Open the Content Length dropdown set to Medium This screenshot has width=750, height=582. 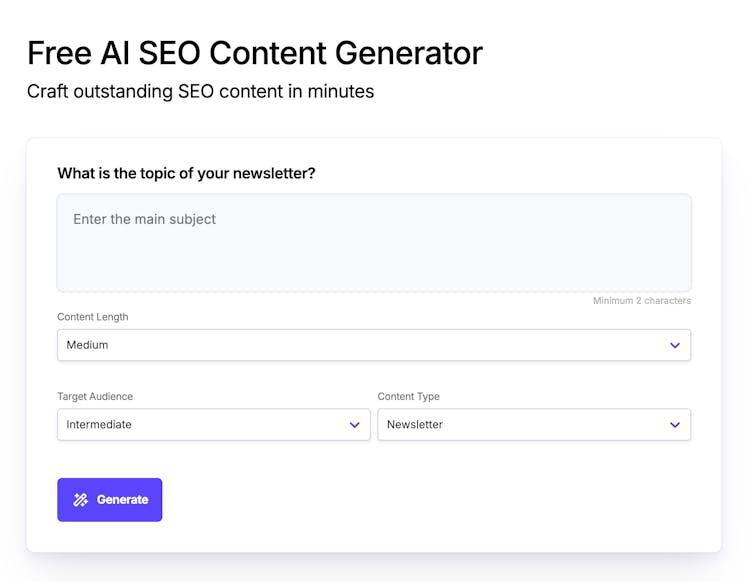(x=373, y=345)
